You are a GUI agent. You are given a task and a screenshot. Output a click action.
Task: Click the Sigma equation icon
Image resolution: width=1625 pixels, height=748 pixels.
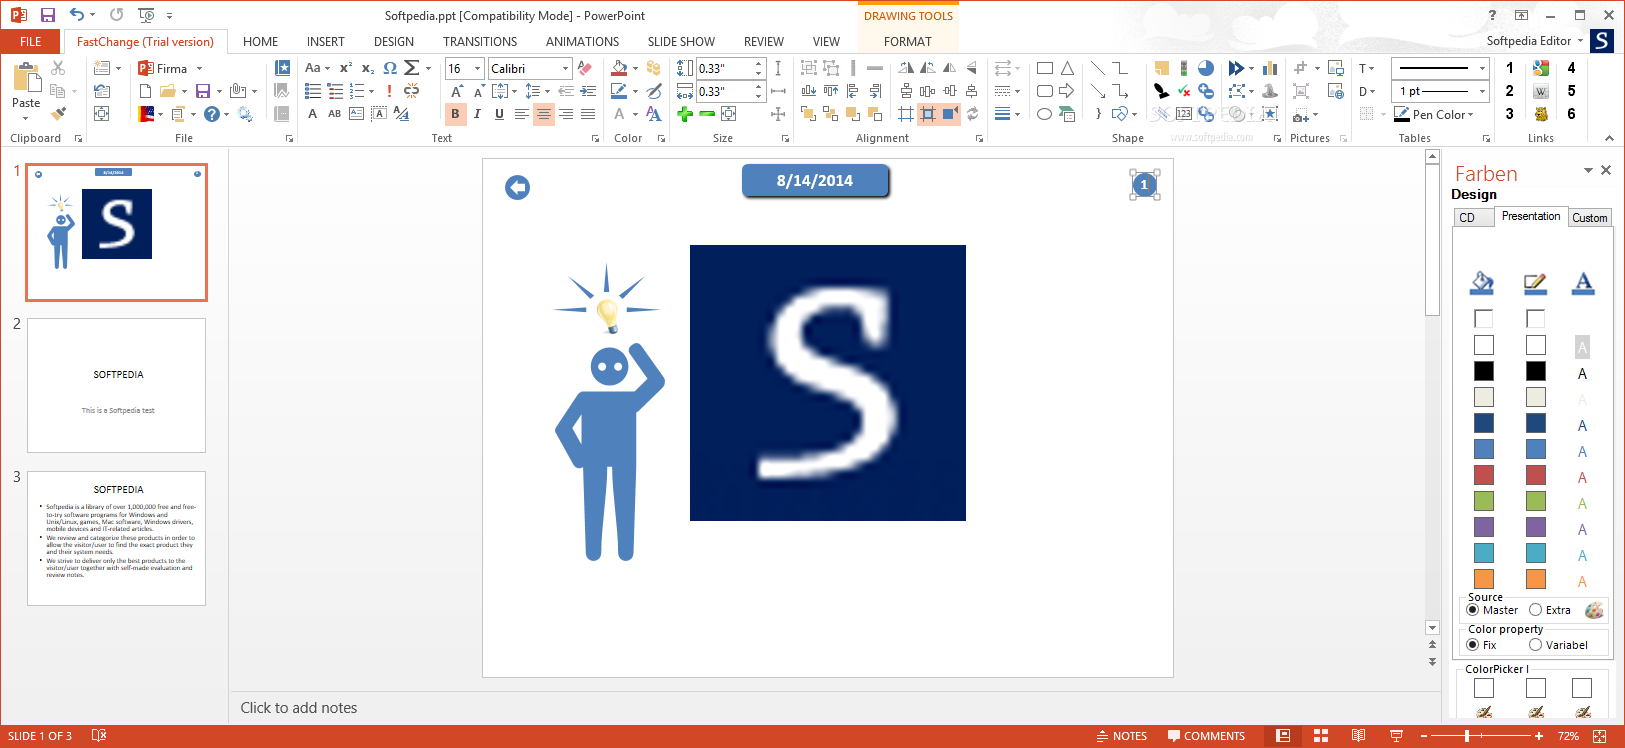[x=412, y=68]
